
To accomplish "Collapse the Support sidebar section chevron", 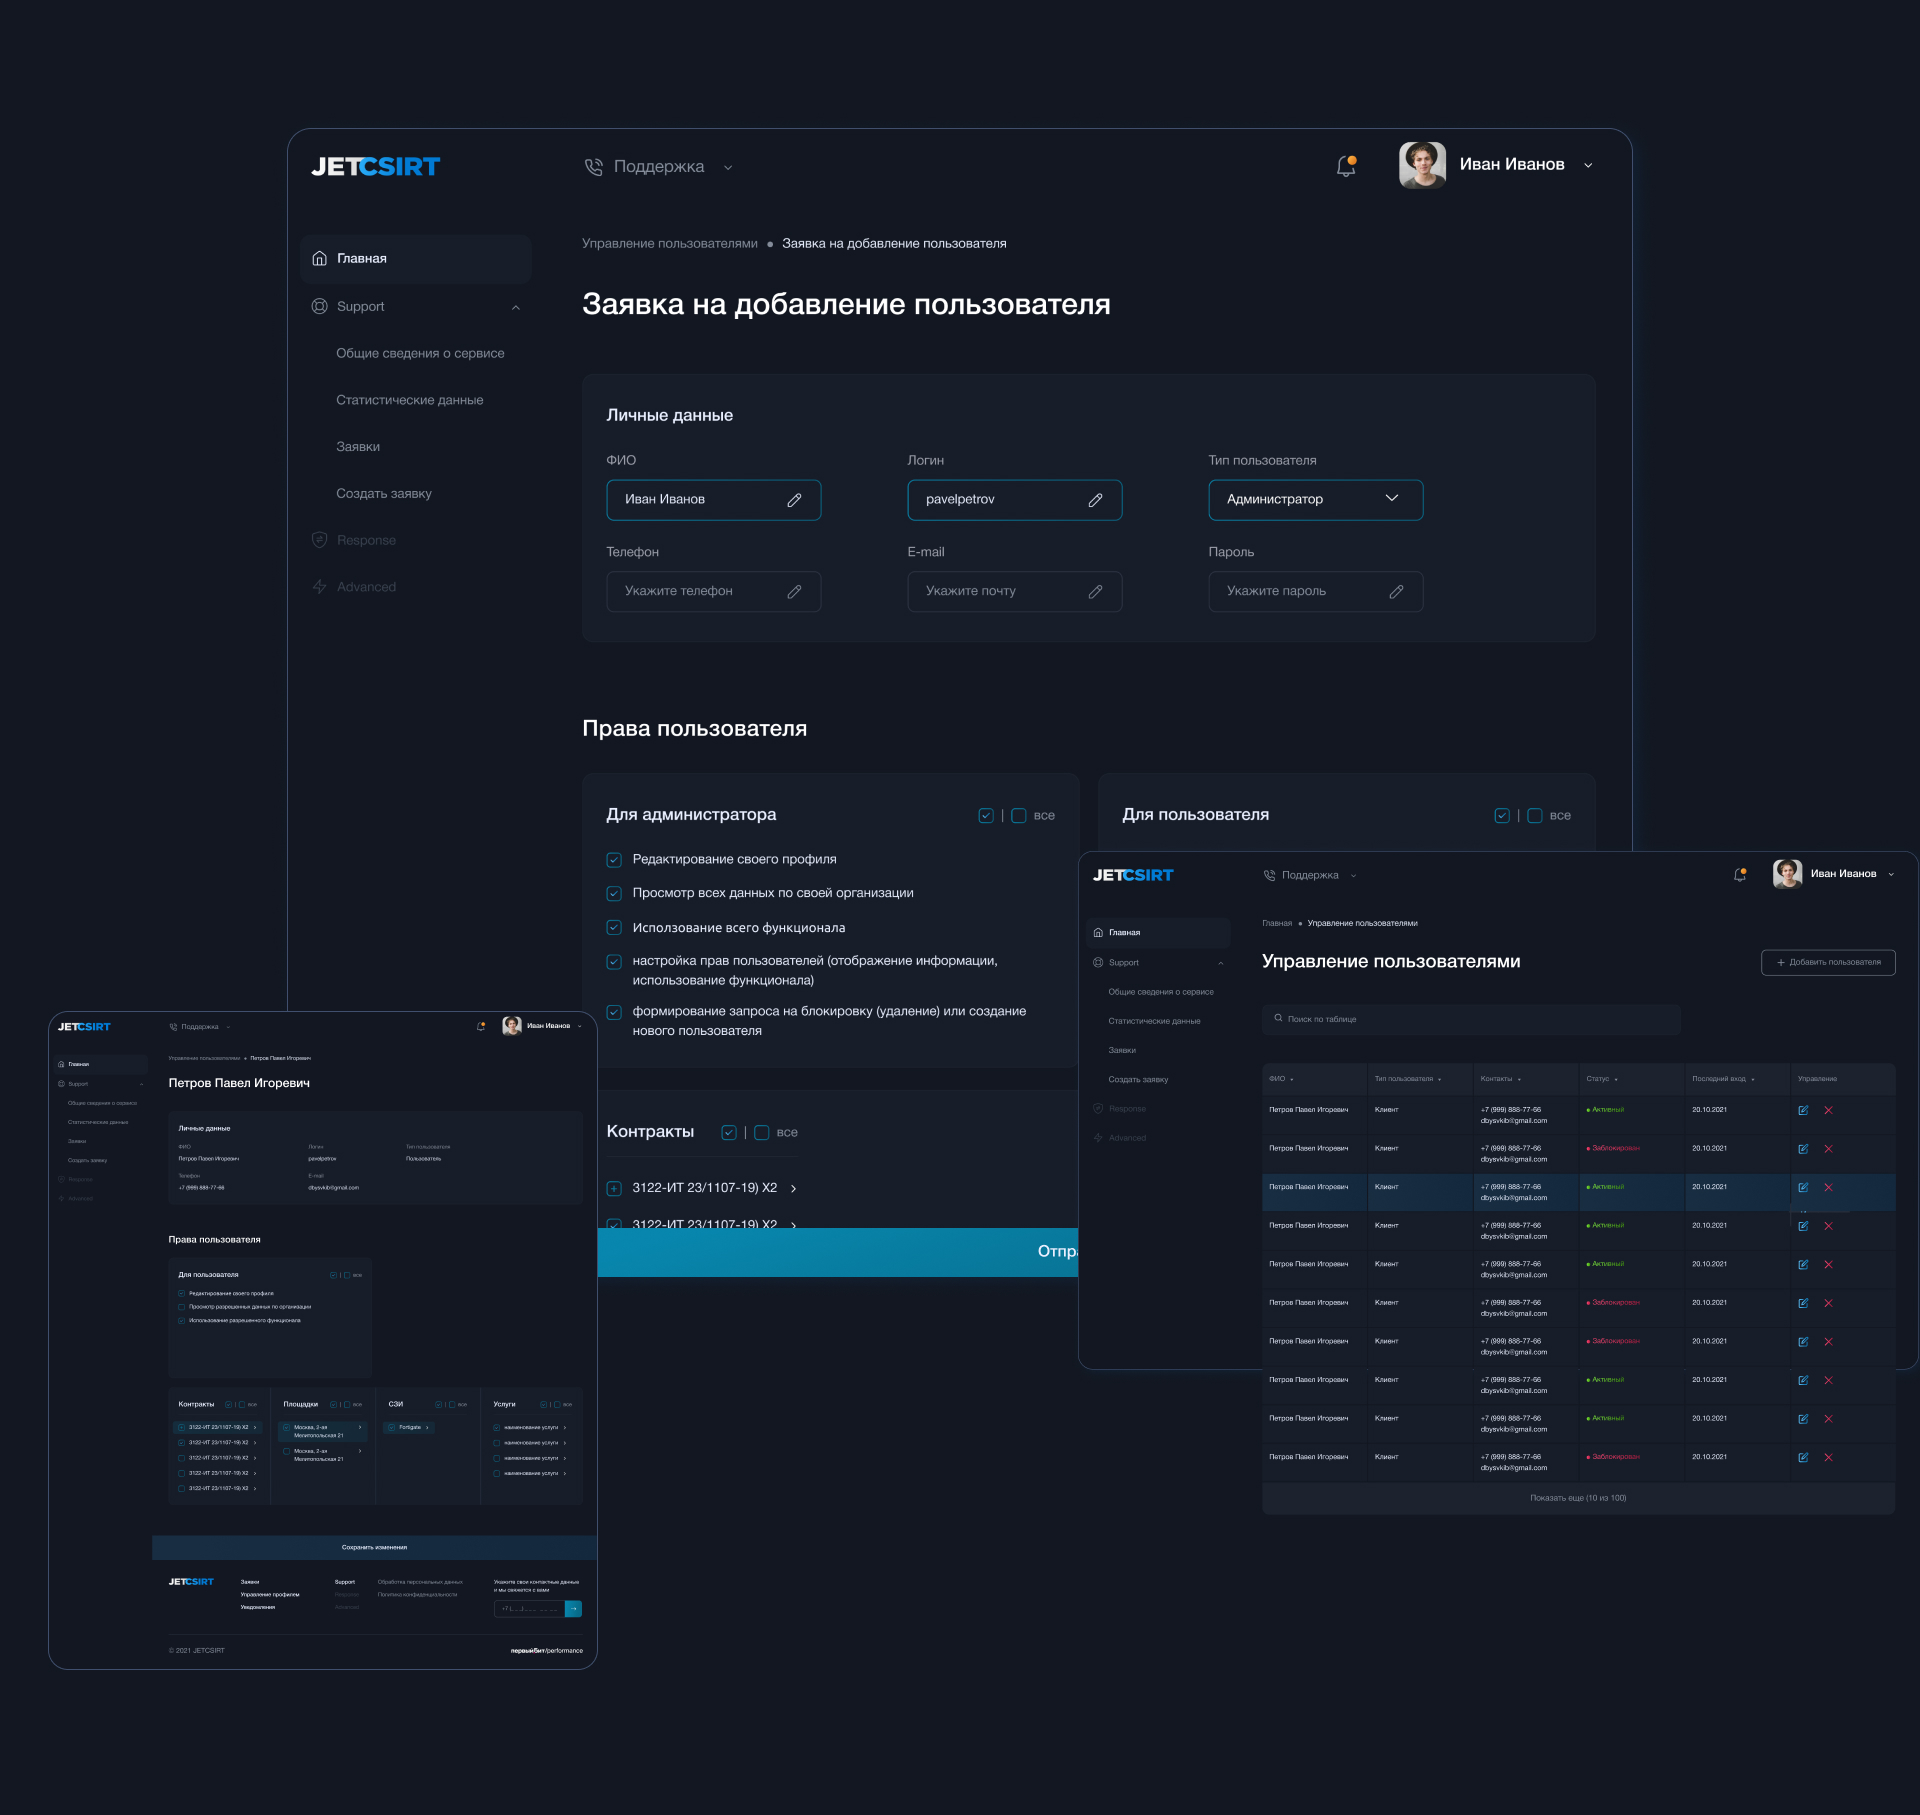I will coord(516,307).
